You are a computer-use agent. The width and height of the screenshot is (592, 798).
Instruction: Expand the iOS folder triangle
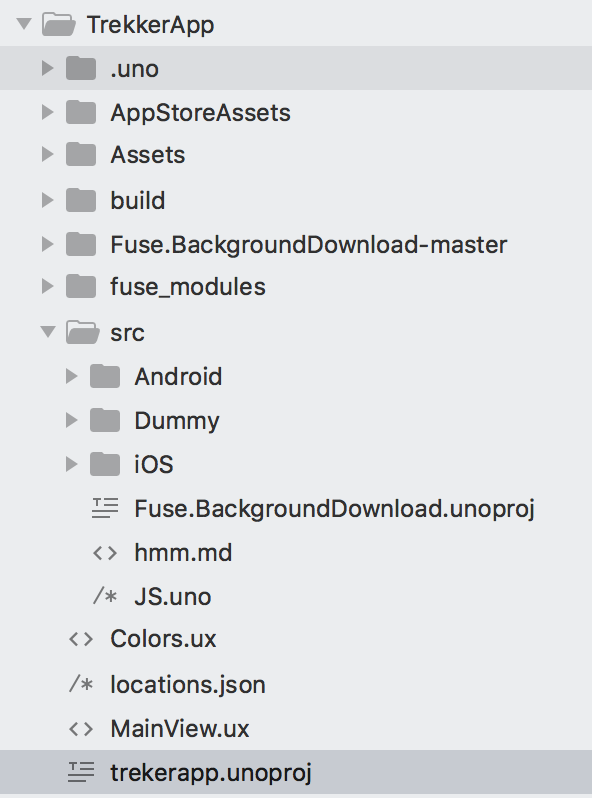pos(72,464)
